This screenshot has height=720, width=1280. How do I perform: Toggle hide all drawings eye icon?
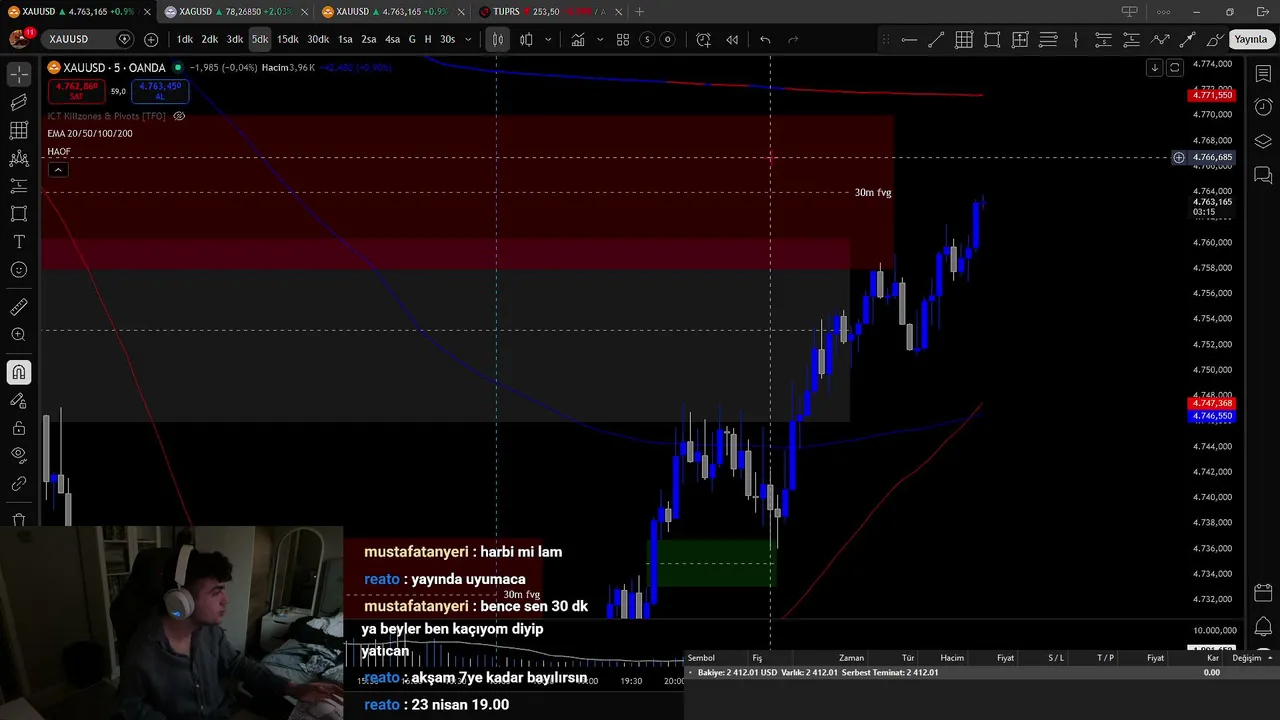pos(19,455)
